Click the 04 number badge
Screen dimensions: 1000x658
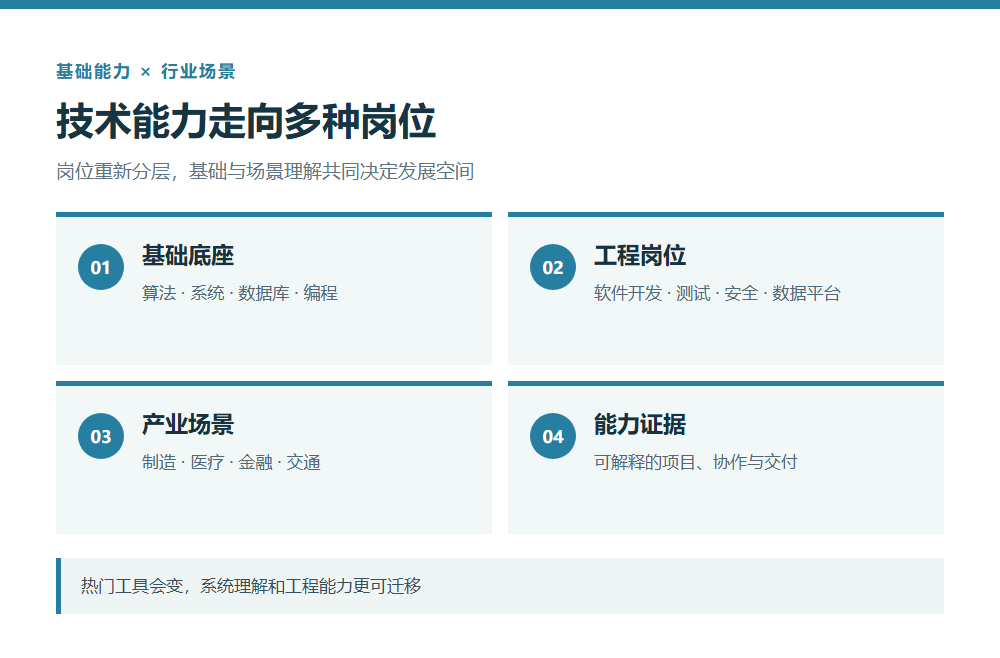pyautogui.click(x=553, y=436)
